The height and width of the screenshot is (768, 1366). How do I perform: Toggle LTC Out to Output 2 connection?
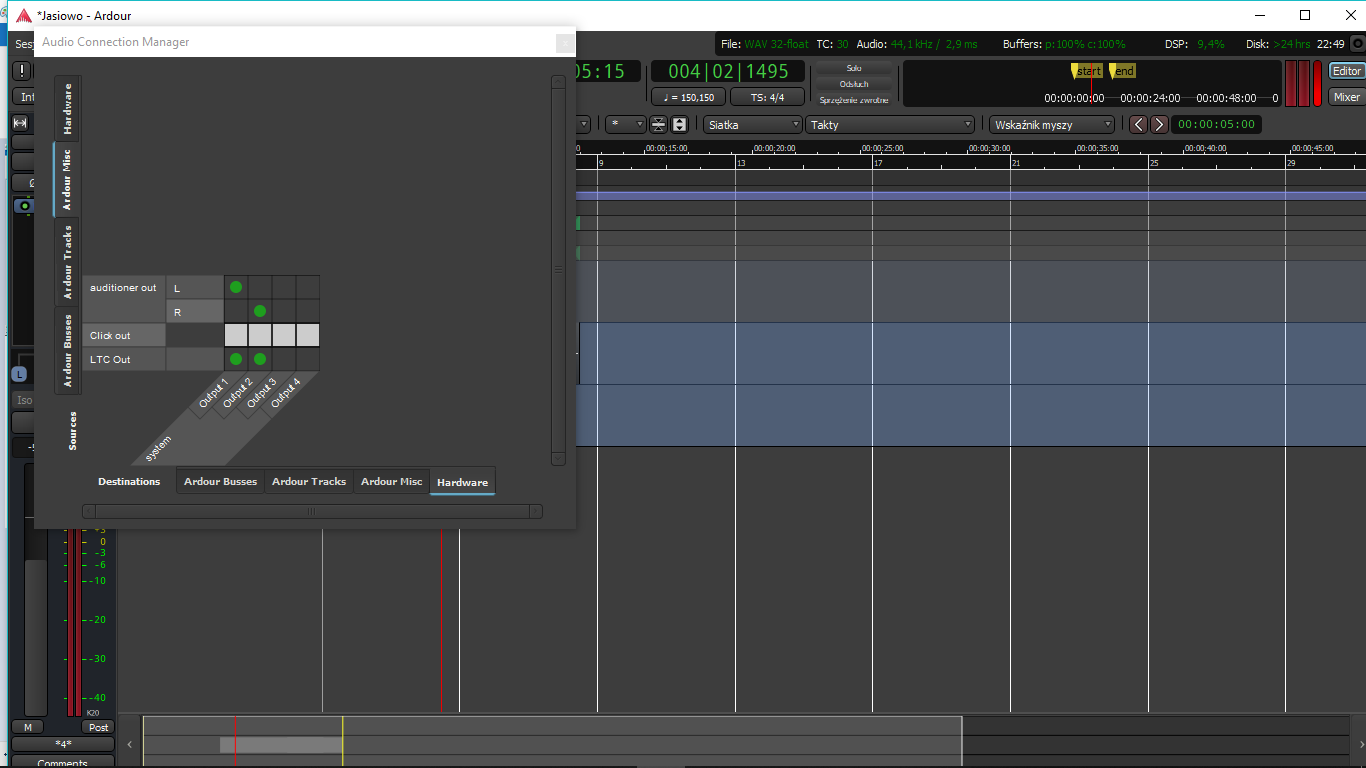[260, 359]
